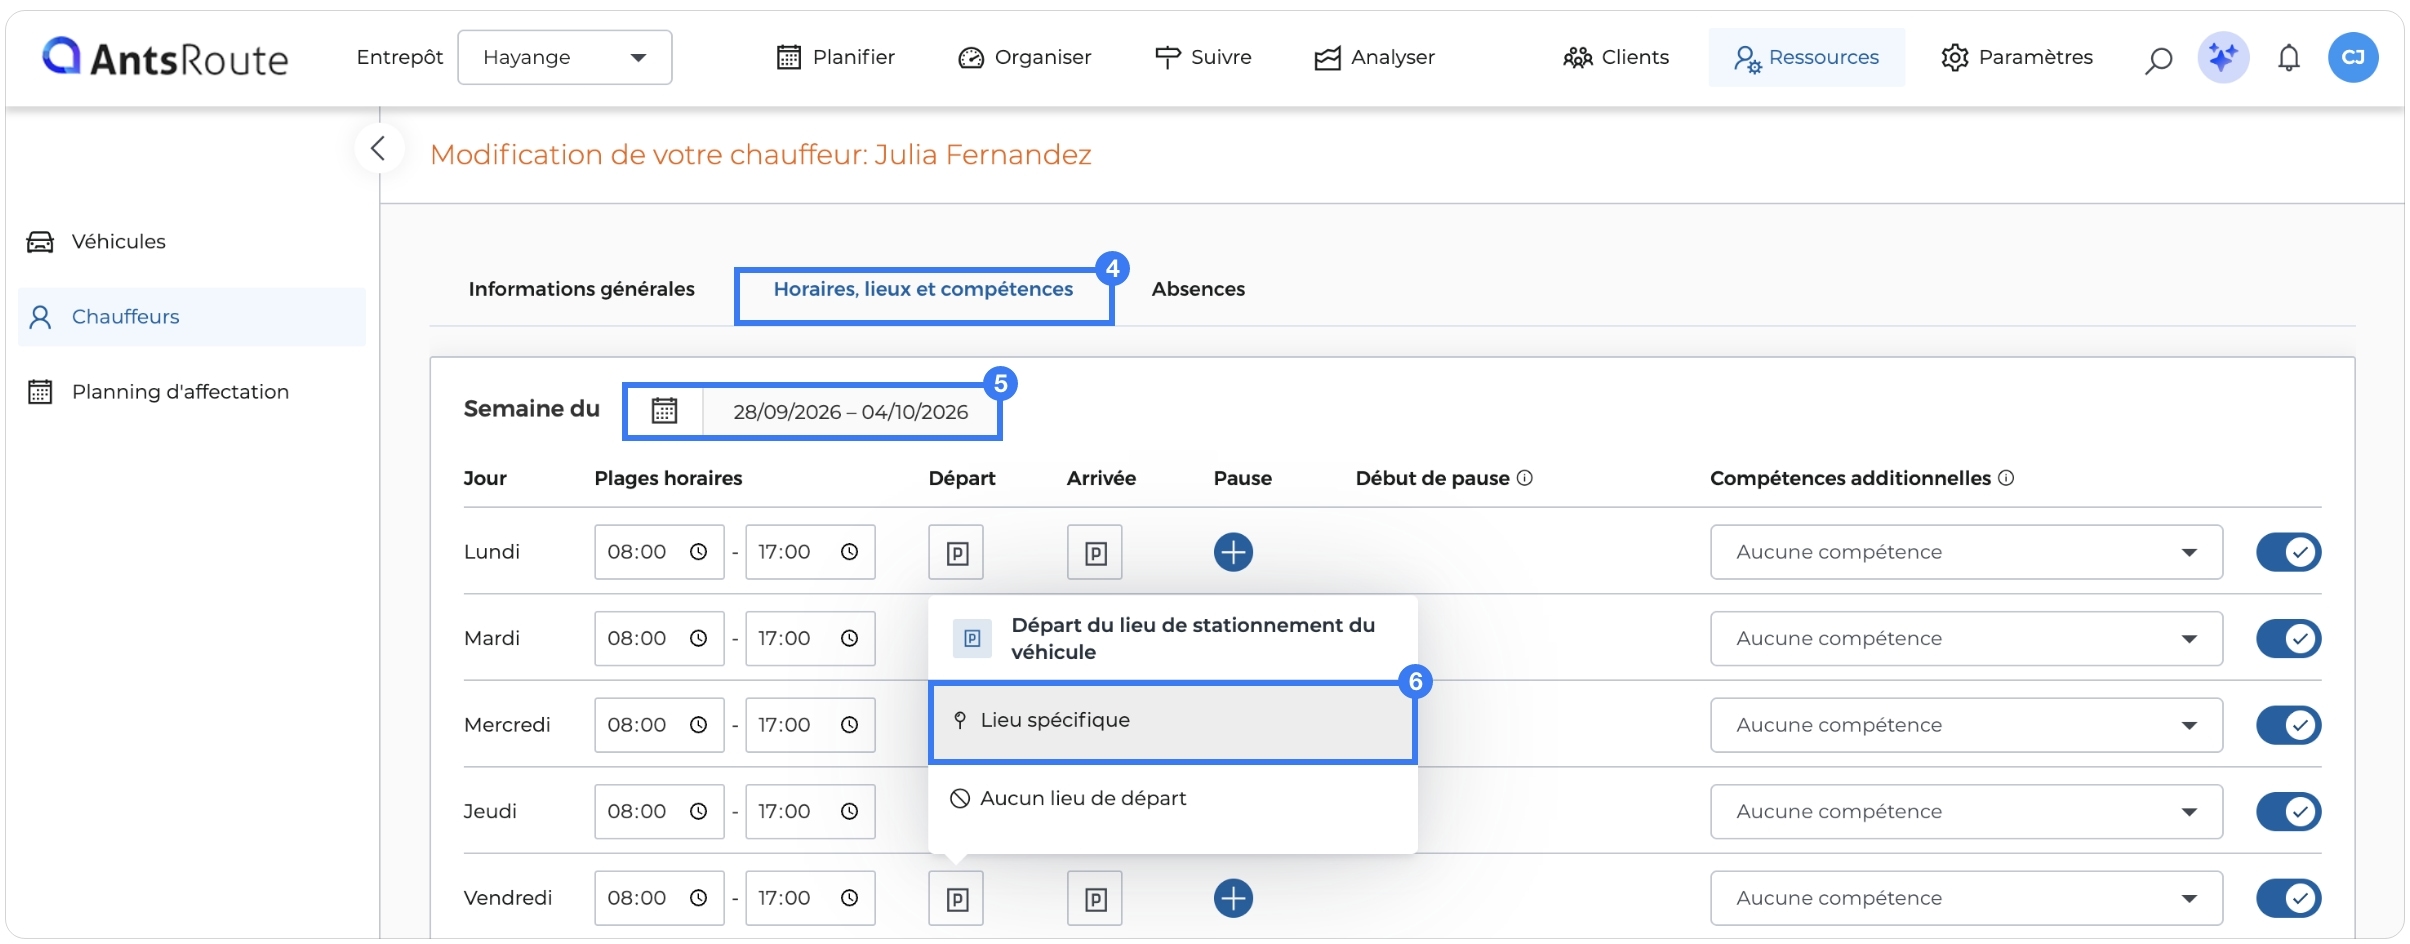Switch to the Absences tab

(1198, 289)
